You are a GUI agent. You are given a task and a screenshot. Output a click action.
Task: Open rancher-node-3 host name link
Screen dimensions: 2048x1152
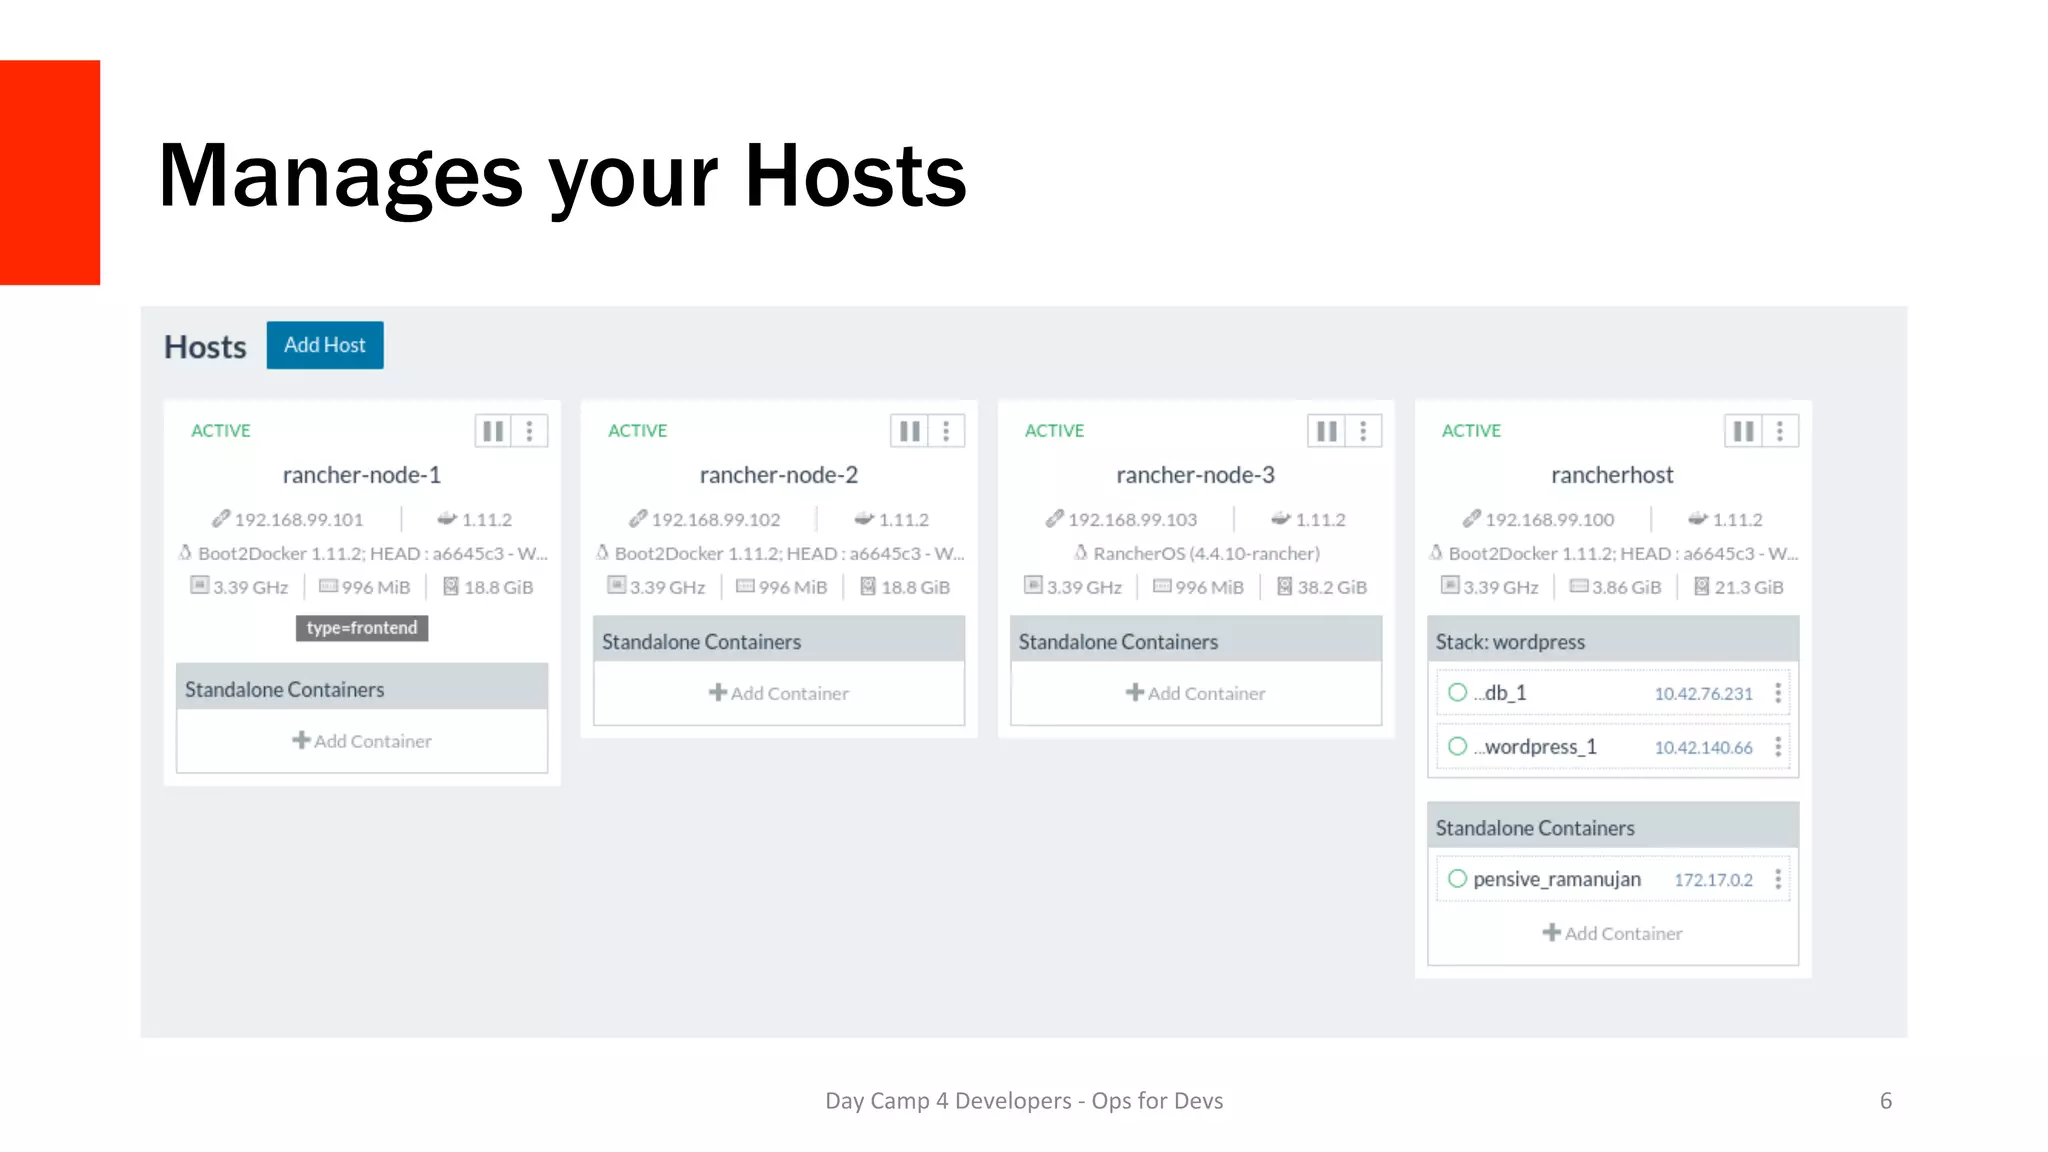click(1196, 475)
